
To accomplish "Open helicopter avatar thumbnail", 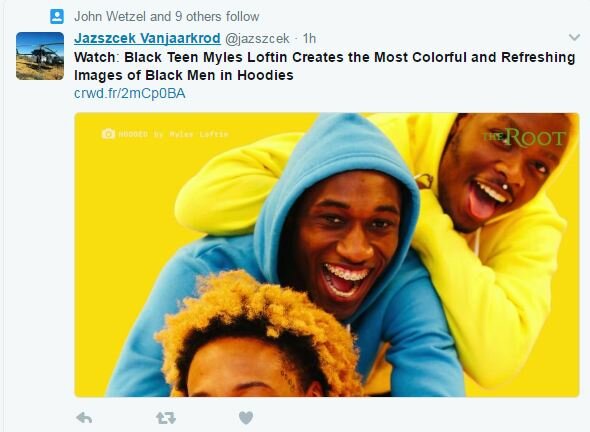I will click(x=40, y=56).
